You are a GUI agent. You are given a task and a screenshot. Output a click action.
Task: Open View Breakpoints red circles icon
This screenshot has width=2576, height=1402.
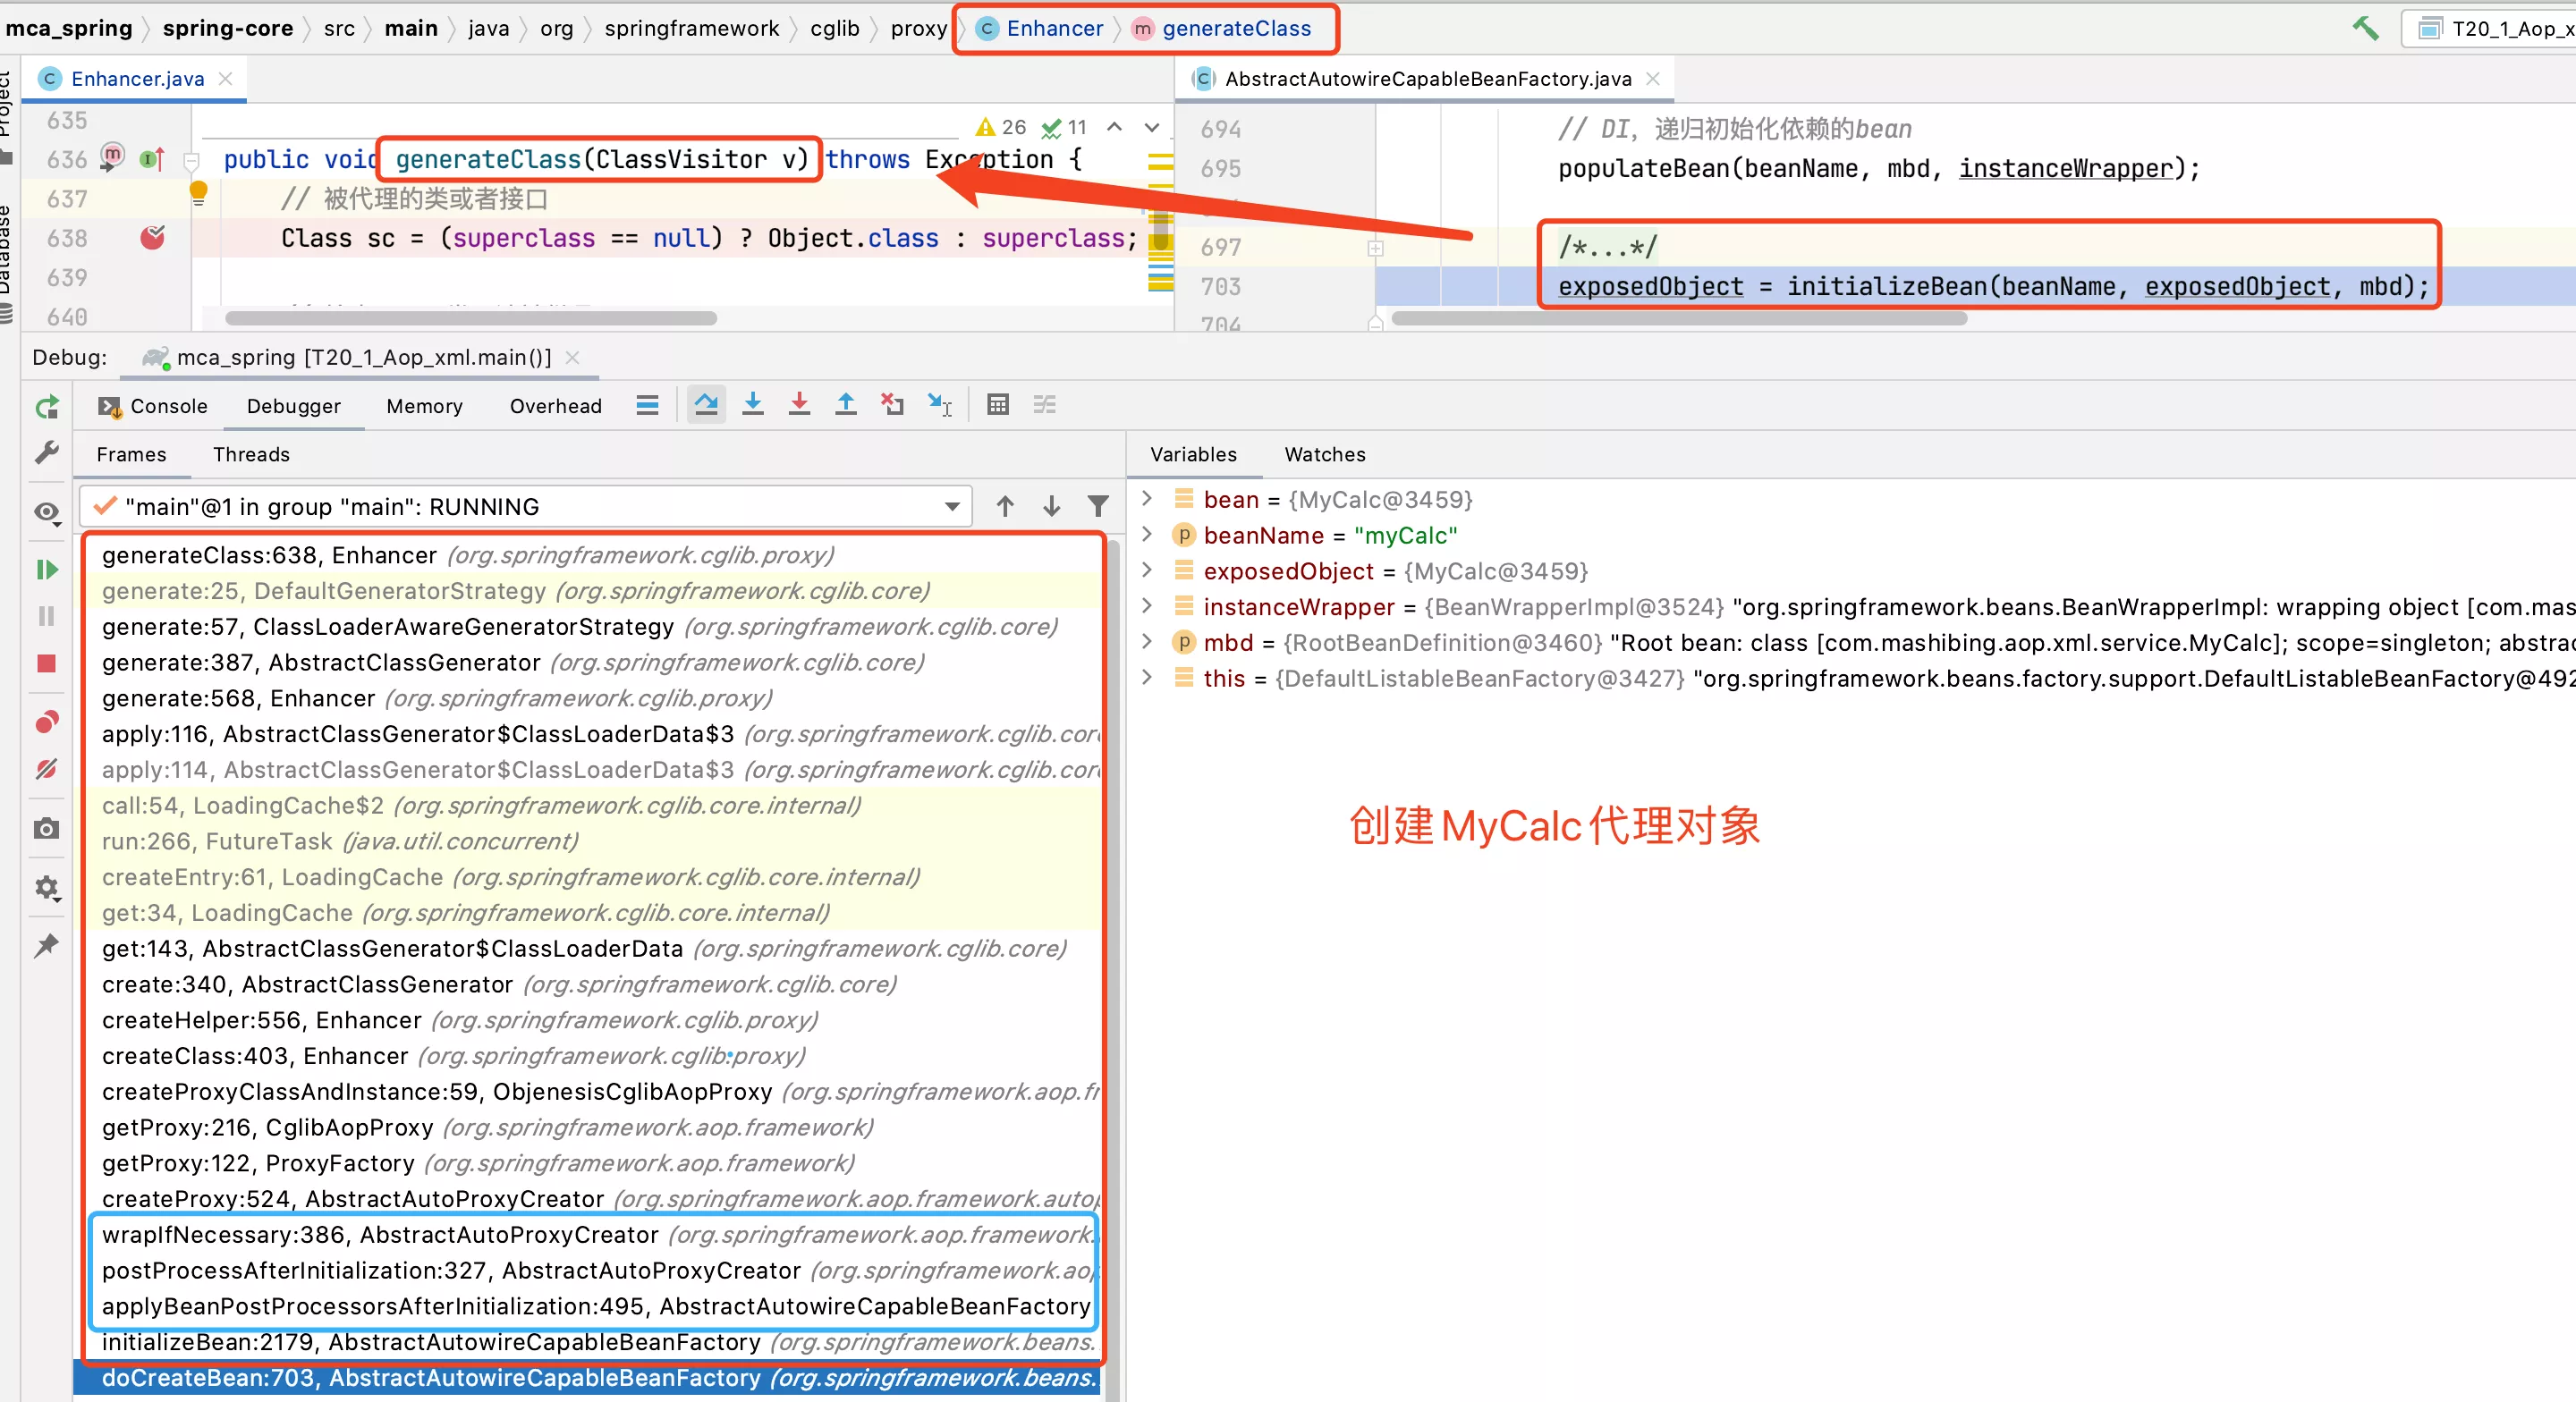pyautogui.click(x=47, y=721)
